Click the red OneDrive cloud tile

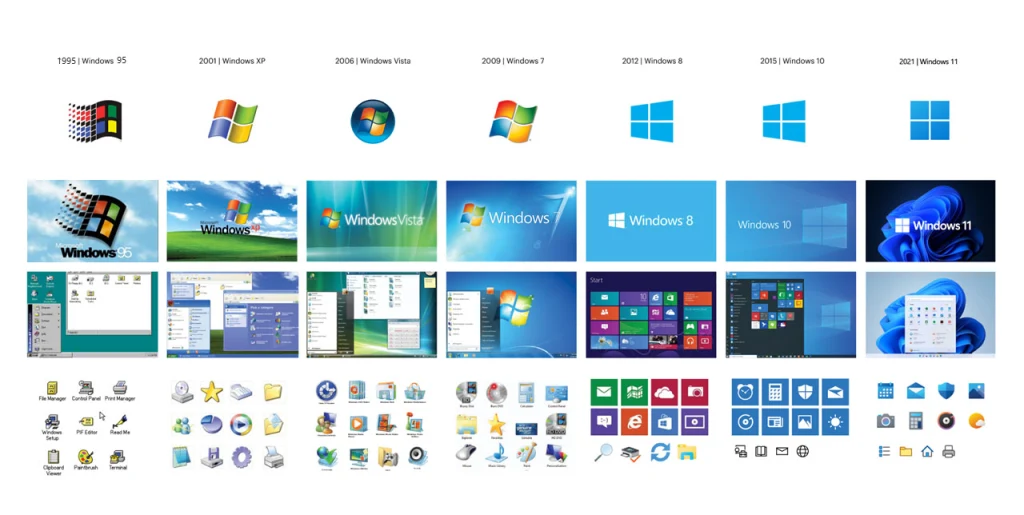pyautogui.click(x=664, y=392)
